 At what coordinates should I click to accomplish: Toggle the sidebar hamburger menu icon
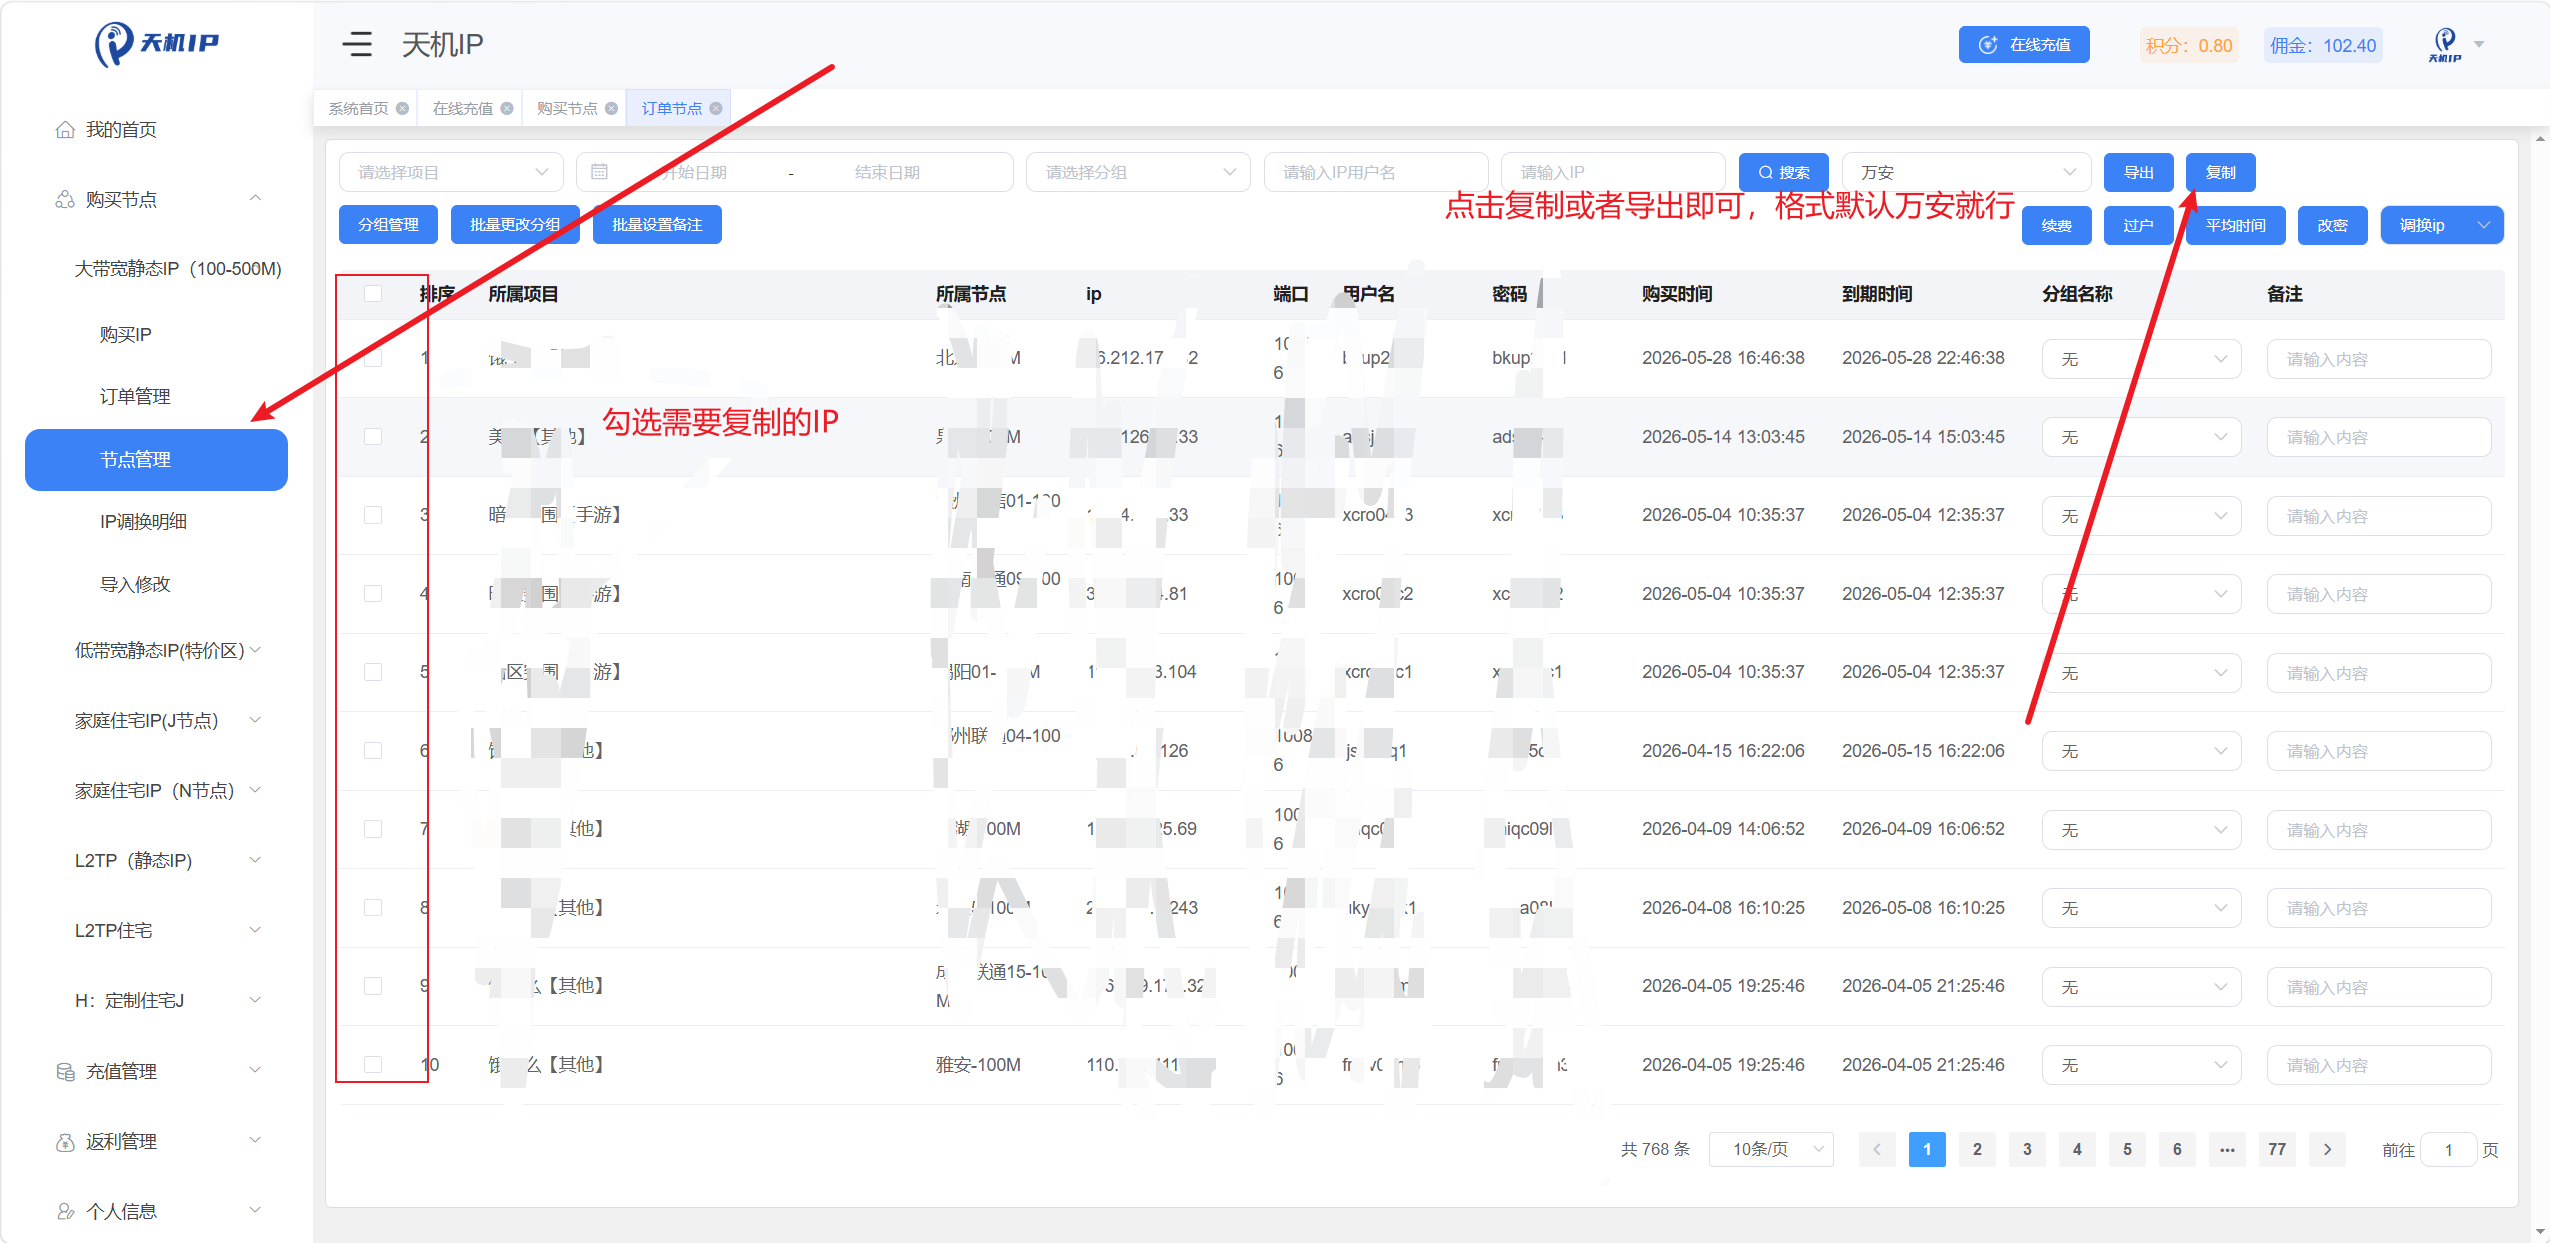point(357,44)
